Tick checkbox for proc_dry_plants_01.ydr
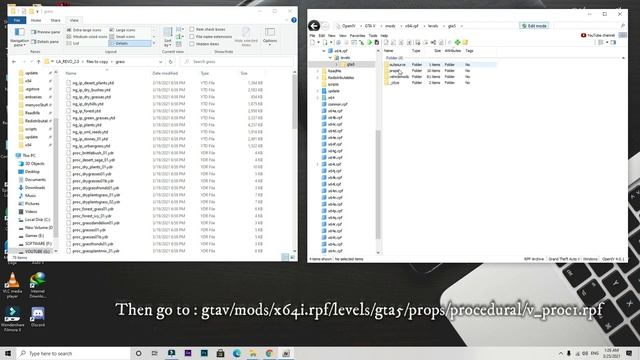 click(x=68, y=167)
